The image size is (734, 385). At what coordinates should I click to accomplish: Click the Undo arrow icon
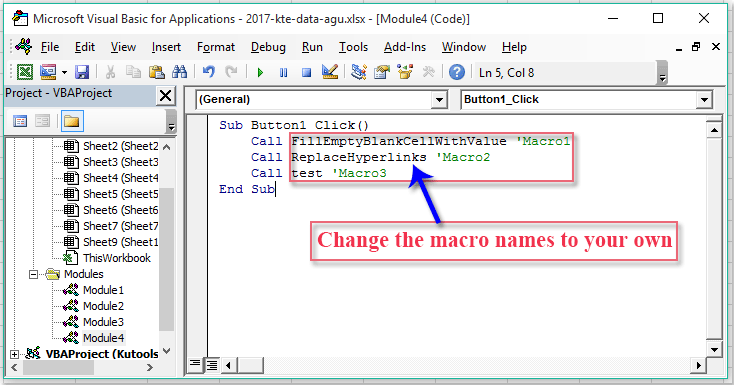pos(208,72)
